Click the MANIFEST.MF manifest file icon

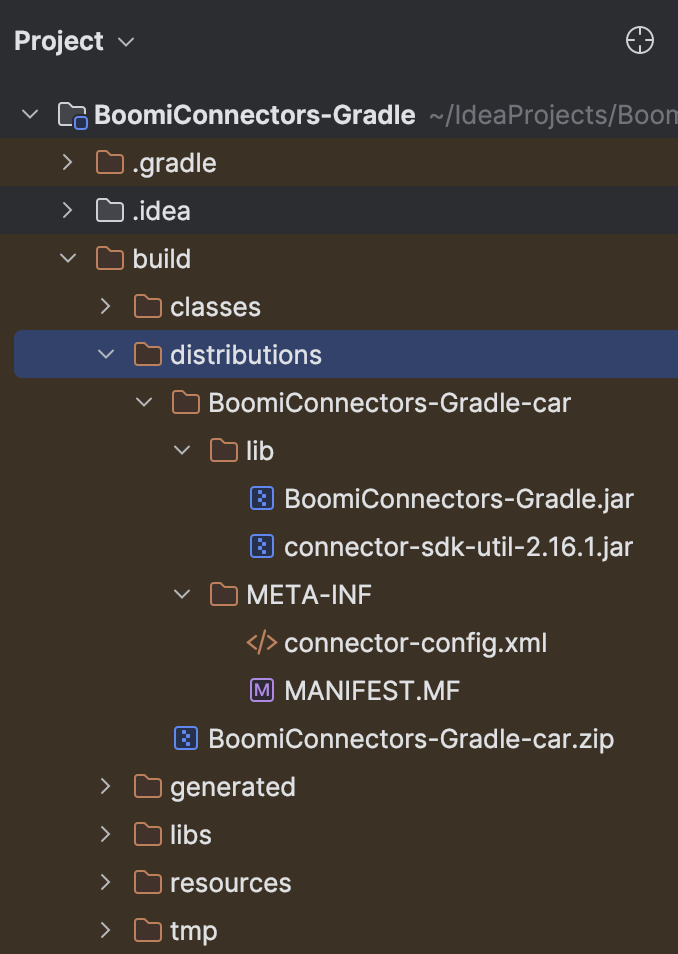[x=261, y=691]
